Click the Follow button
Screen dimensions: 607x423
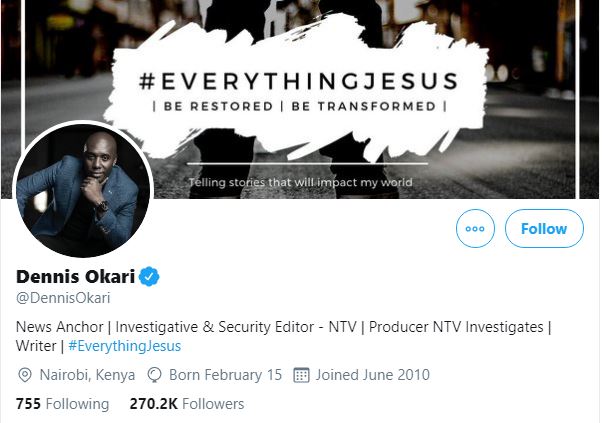[544, 229]
